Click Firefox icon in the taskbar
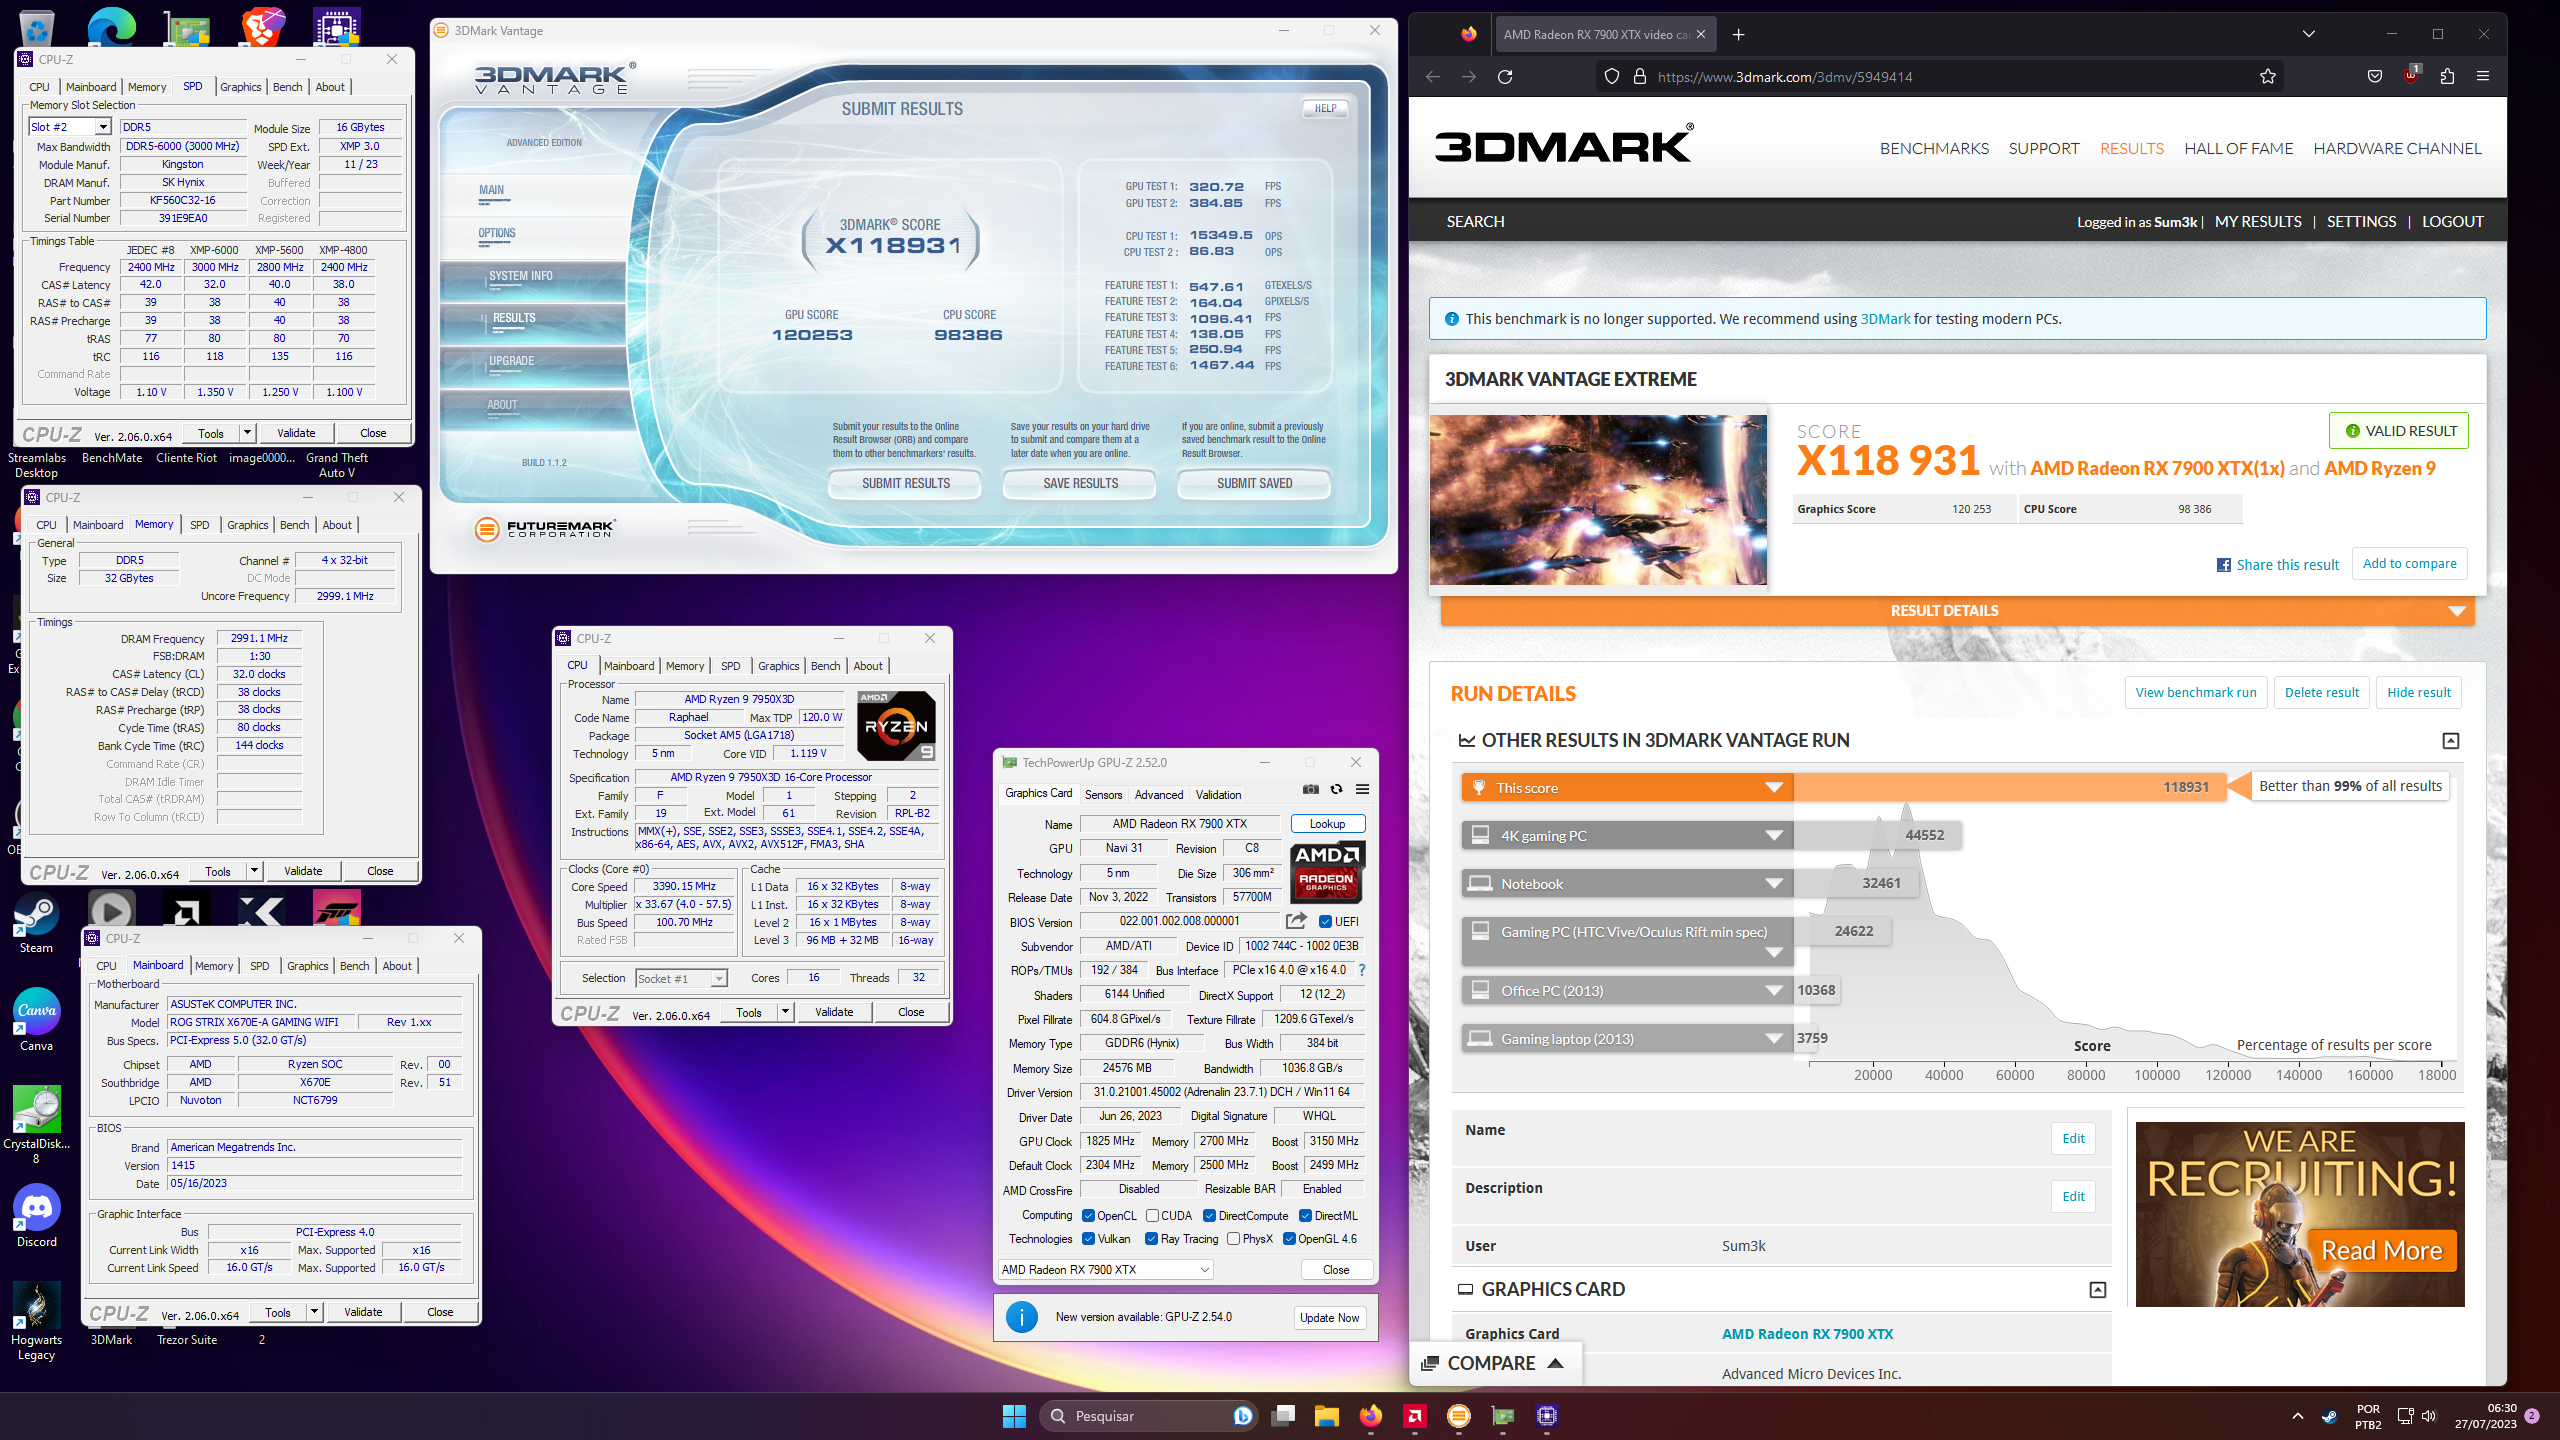This screenshot has width=2560, height=1440. pos(1370,1416)
